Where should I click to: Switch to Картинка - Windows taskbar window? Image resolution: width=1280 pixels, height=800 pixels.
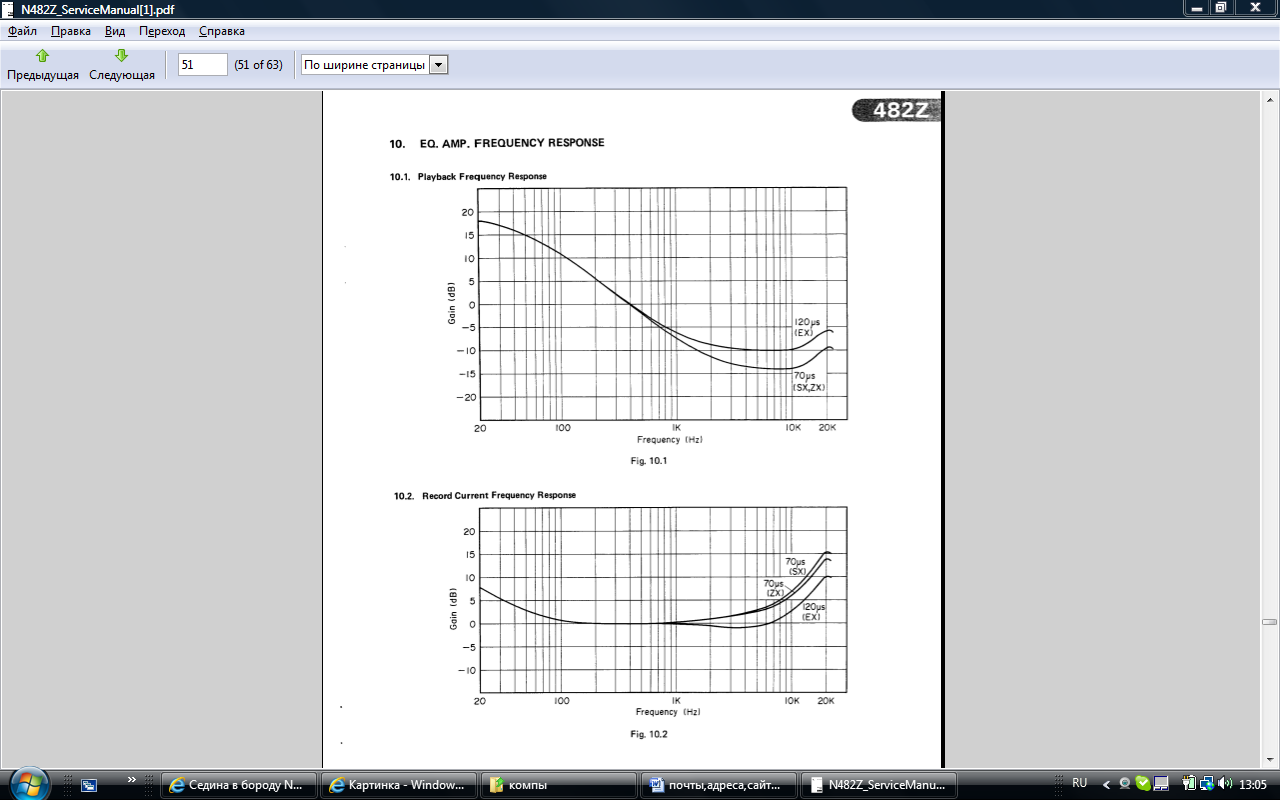click(x=399, y=785)
